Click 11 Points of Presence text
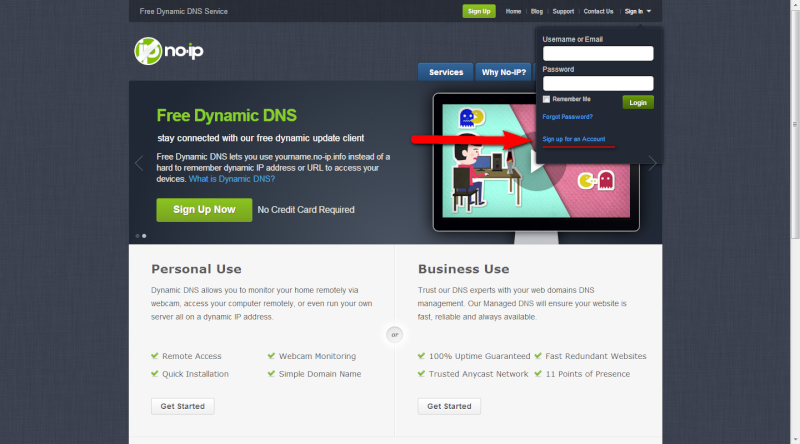 pos(588,374)
